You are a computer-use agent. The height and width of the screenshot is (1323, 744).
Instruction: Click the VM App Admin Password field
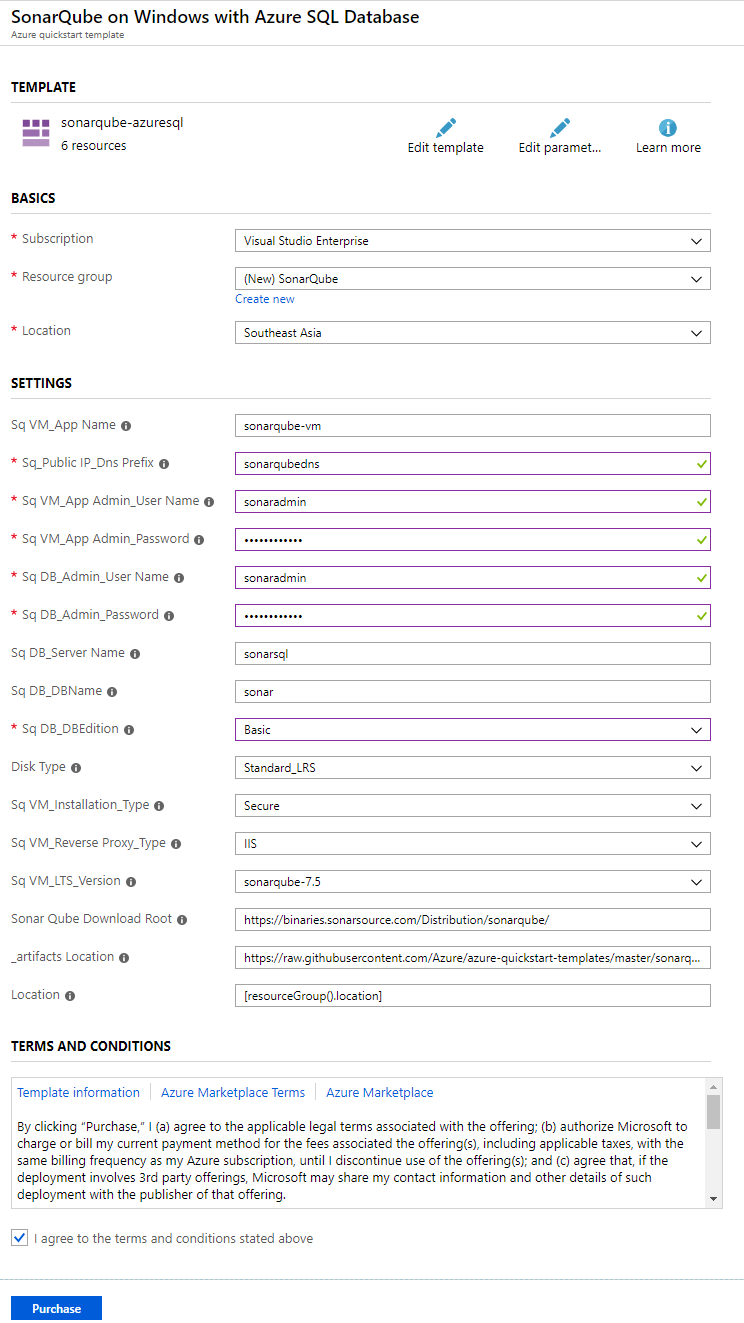point(472,540)
